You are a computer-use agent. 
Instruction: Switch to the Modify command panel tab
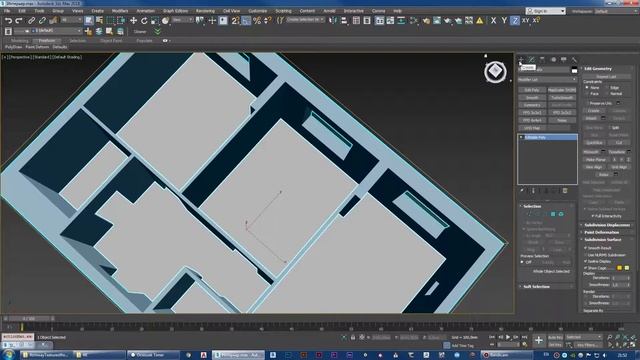(x=532, y=60)
